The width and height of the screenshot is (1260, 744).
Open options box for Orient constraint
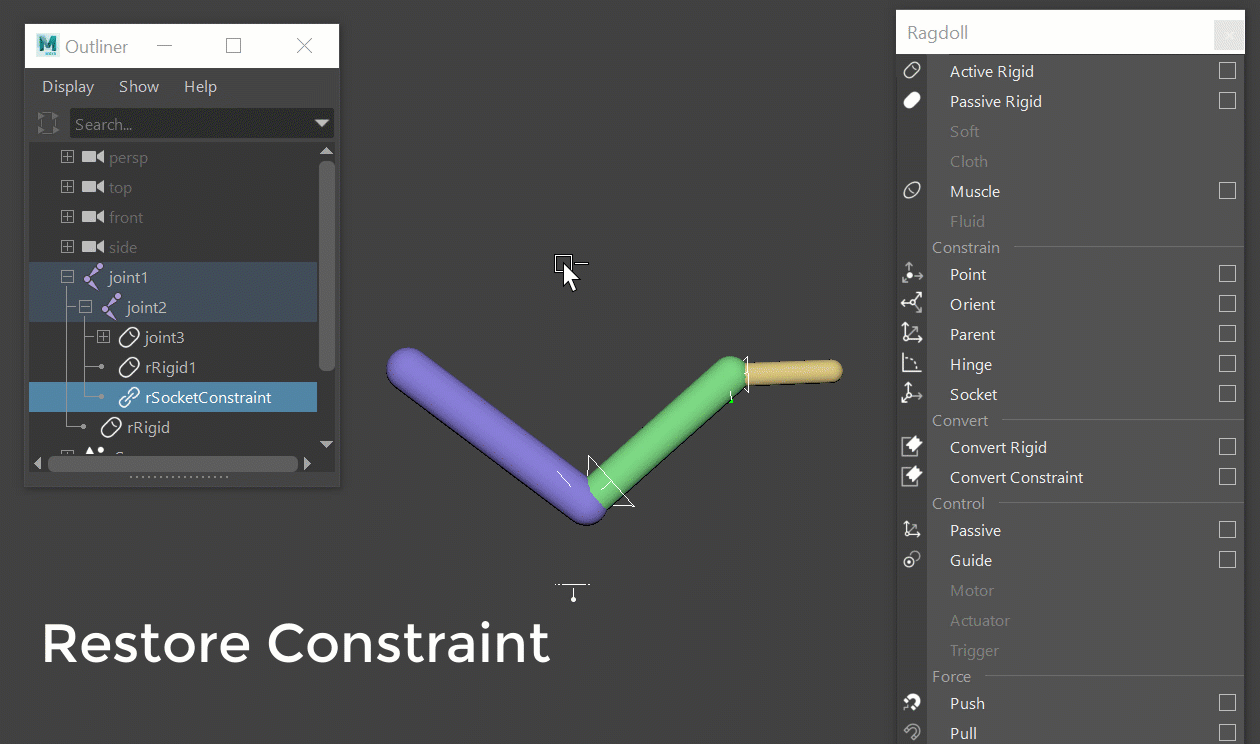point(1227,304)
